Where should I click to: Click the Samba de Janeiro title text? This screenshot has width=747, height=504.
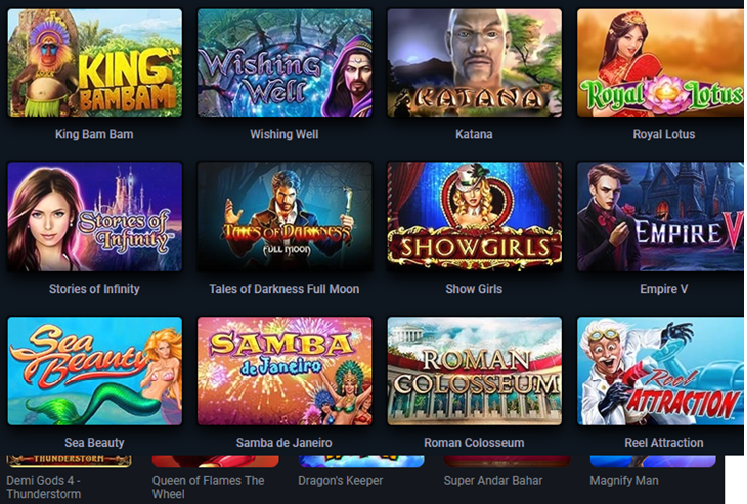point(284,443)
